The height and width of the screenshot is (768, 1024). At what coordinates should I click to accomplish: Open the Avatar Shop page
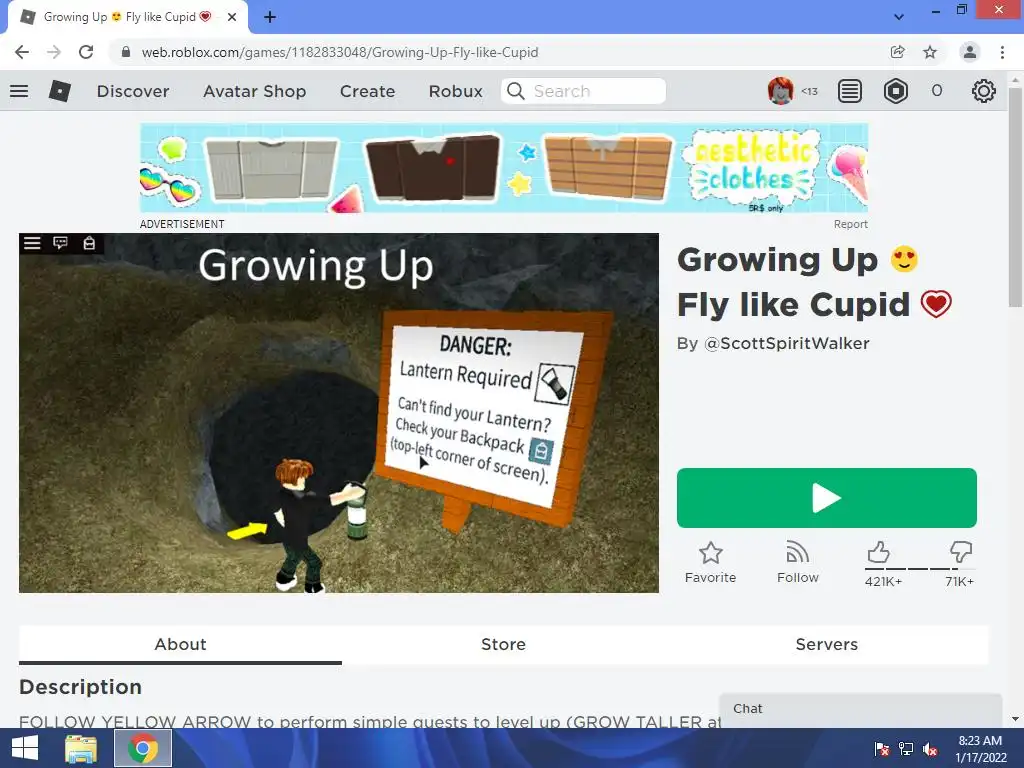pyautogui.click(x=254, y=91)
